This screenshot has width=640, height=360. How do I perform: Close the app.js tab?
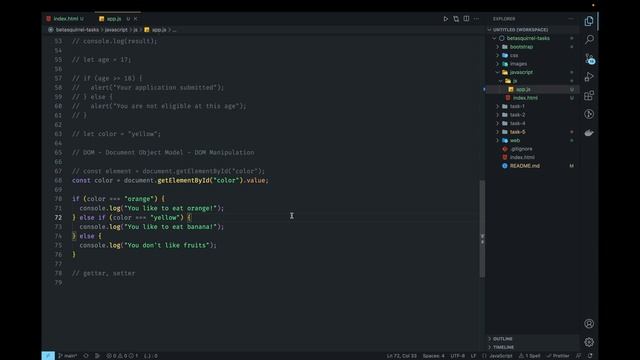click(136, 19)
